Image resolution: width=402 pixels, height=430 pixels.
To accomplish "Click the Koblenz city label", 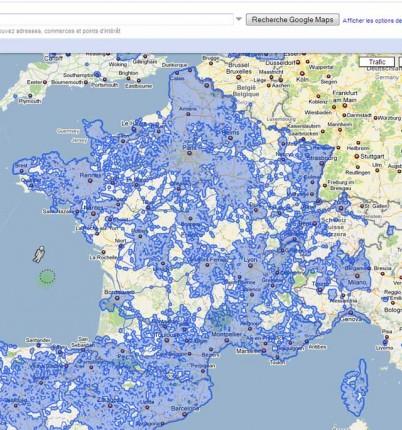I will click(318, 102).
